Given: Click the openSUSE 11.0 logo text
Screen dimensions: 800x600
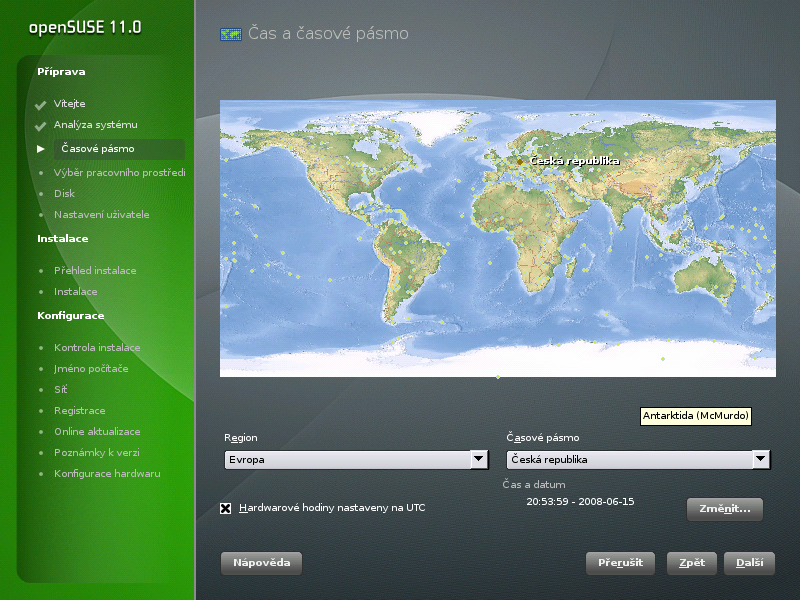Looking at the screenshot, I should pyautogui.click(x=85, y=27).
